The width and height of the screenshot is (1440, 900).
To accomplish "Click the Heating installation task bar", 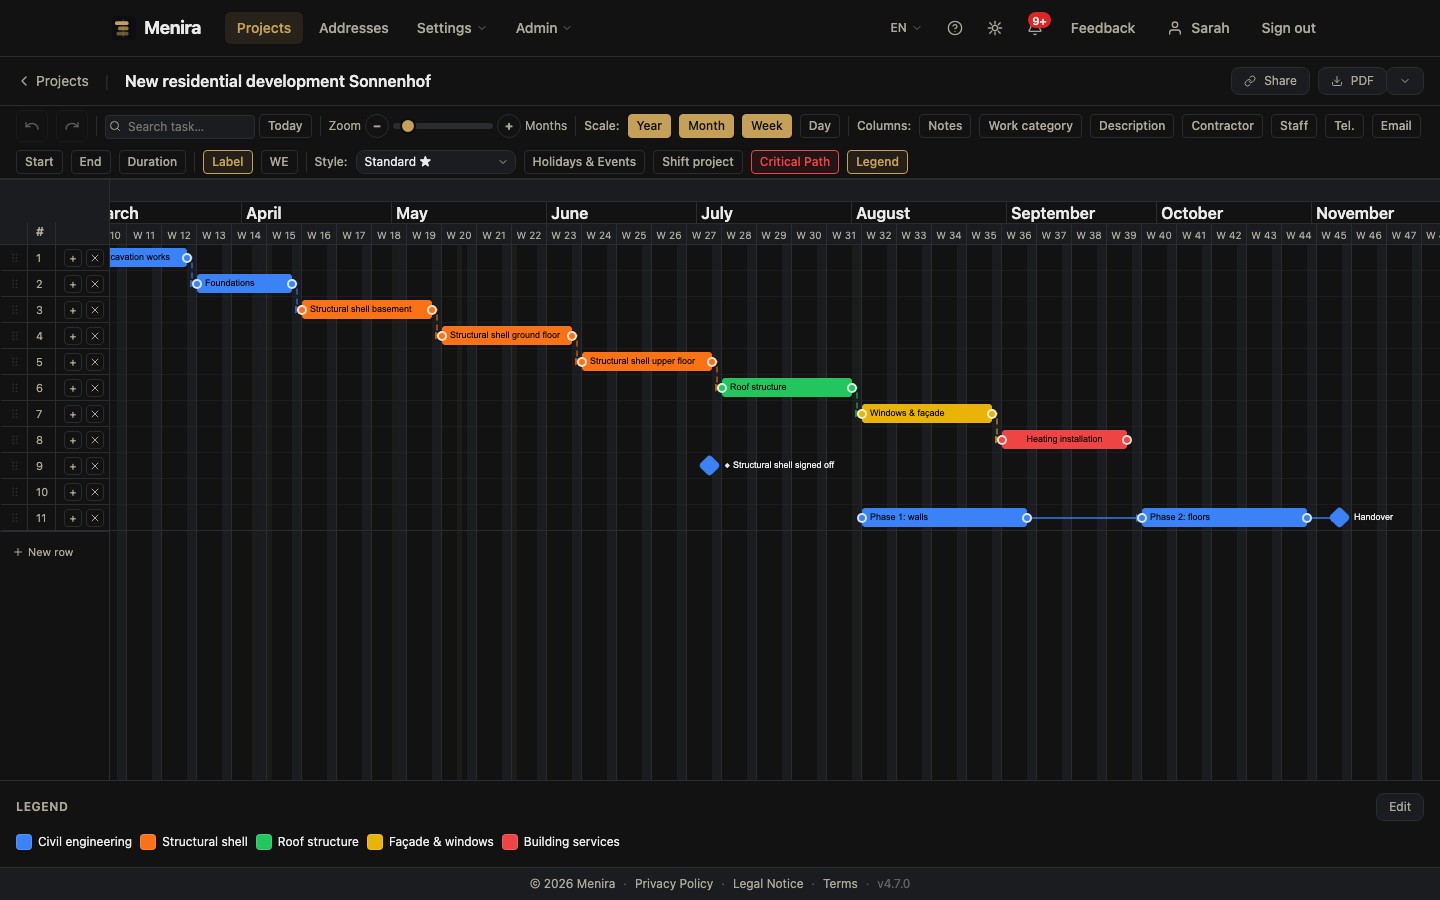I will (x=1064, y=439).
